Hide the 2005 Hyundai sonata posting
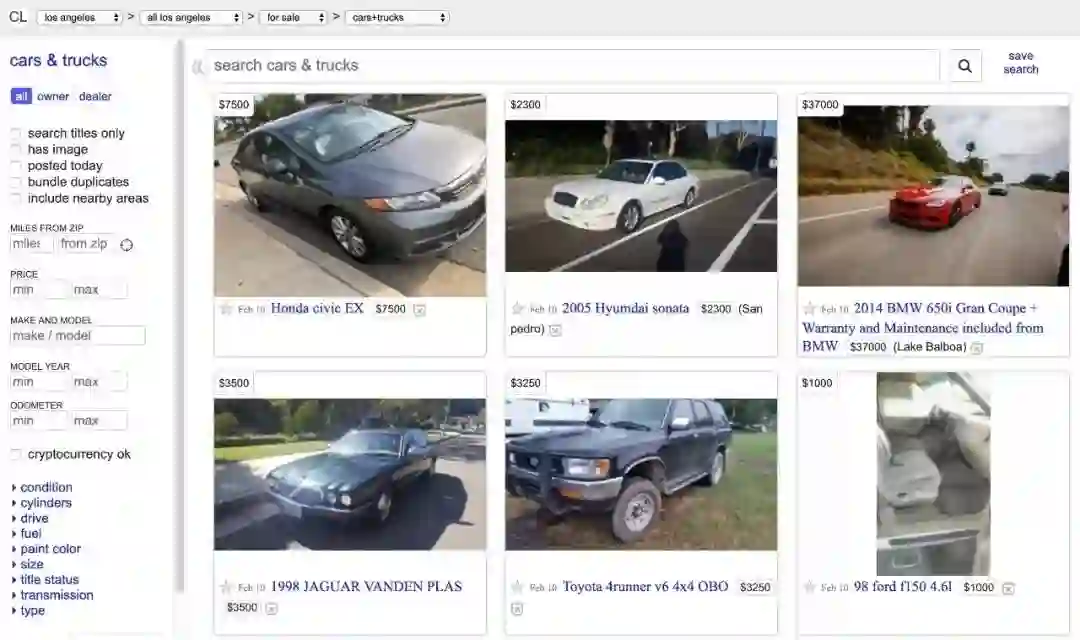Screen dimensions: 1080x640 555,330
